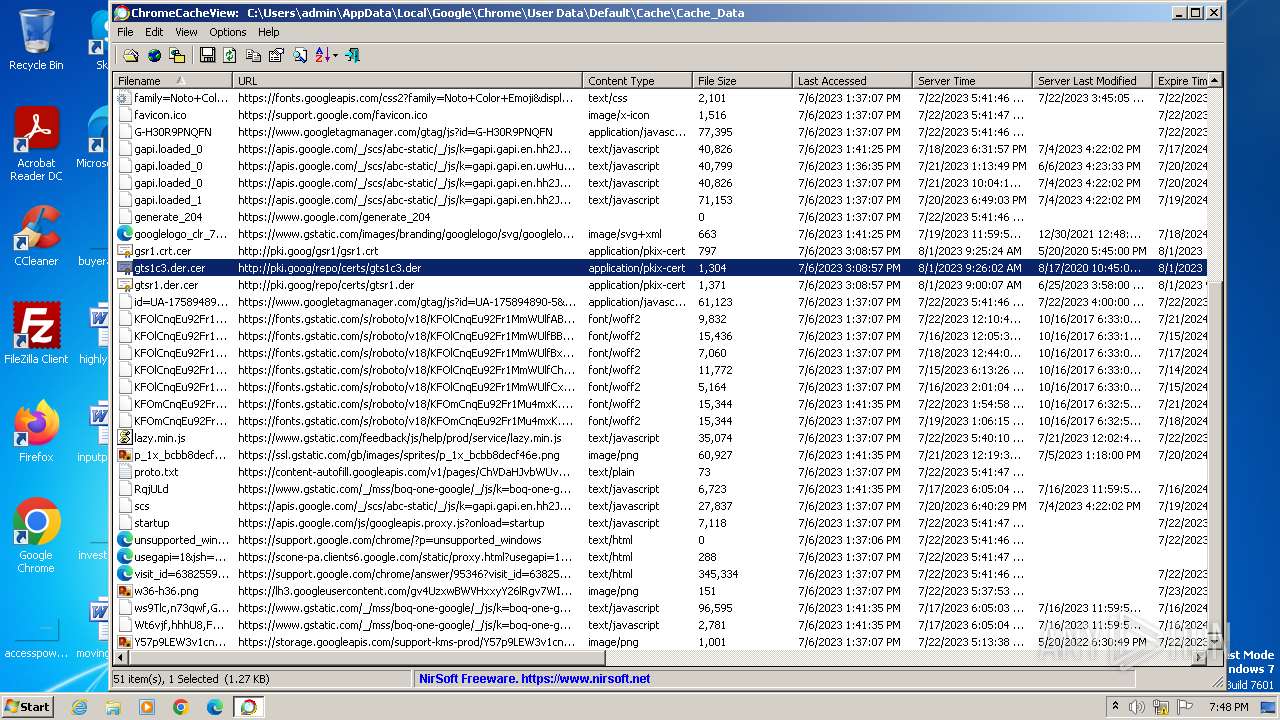Screen dimensions: 1280x720
Task: Open the Firefox desktop icon
Action: tap(36, 432)
